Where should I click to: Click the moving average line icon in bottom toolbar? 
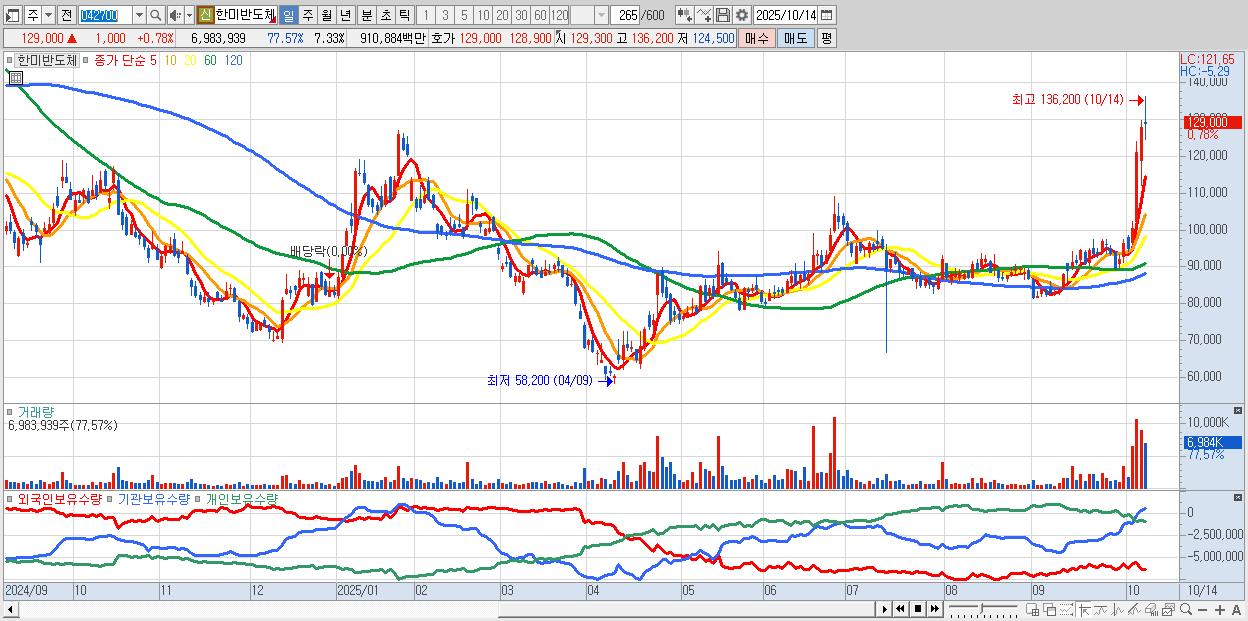point(1101,610)
